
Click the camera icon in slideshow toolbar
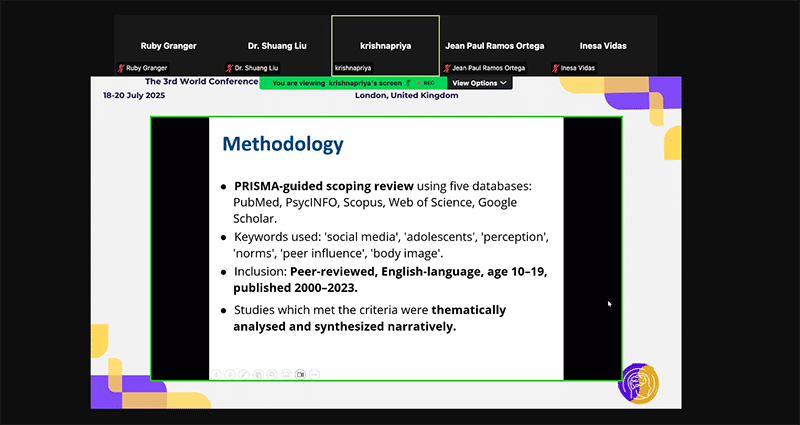[x=300, y=374]
